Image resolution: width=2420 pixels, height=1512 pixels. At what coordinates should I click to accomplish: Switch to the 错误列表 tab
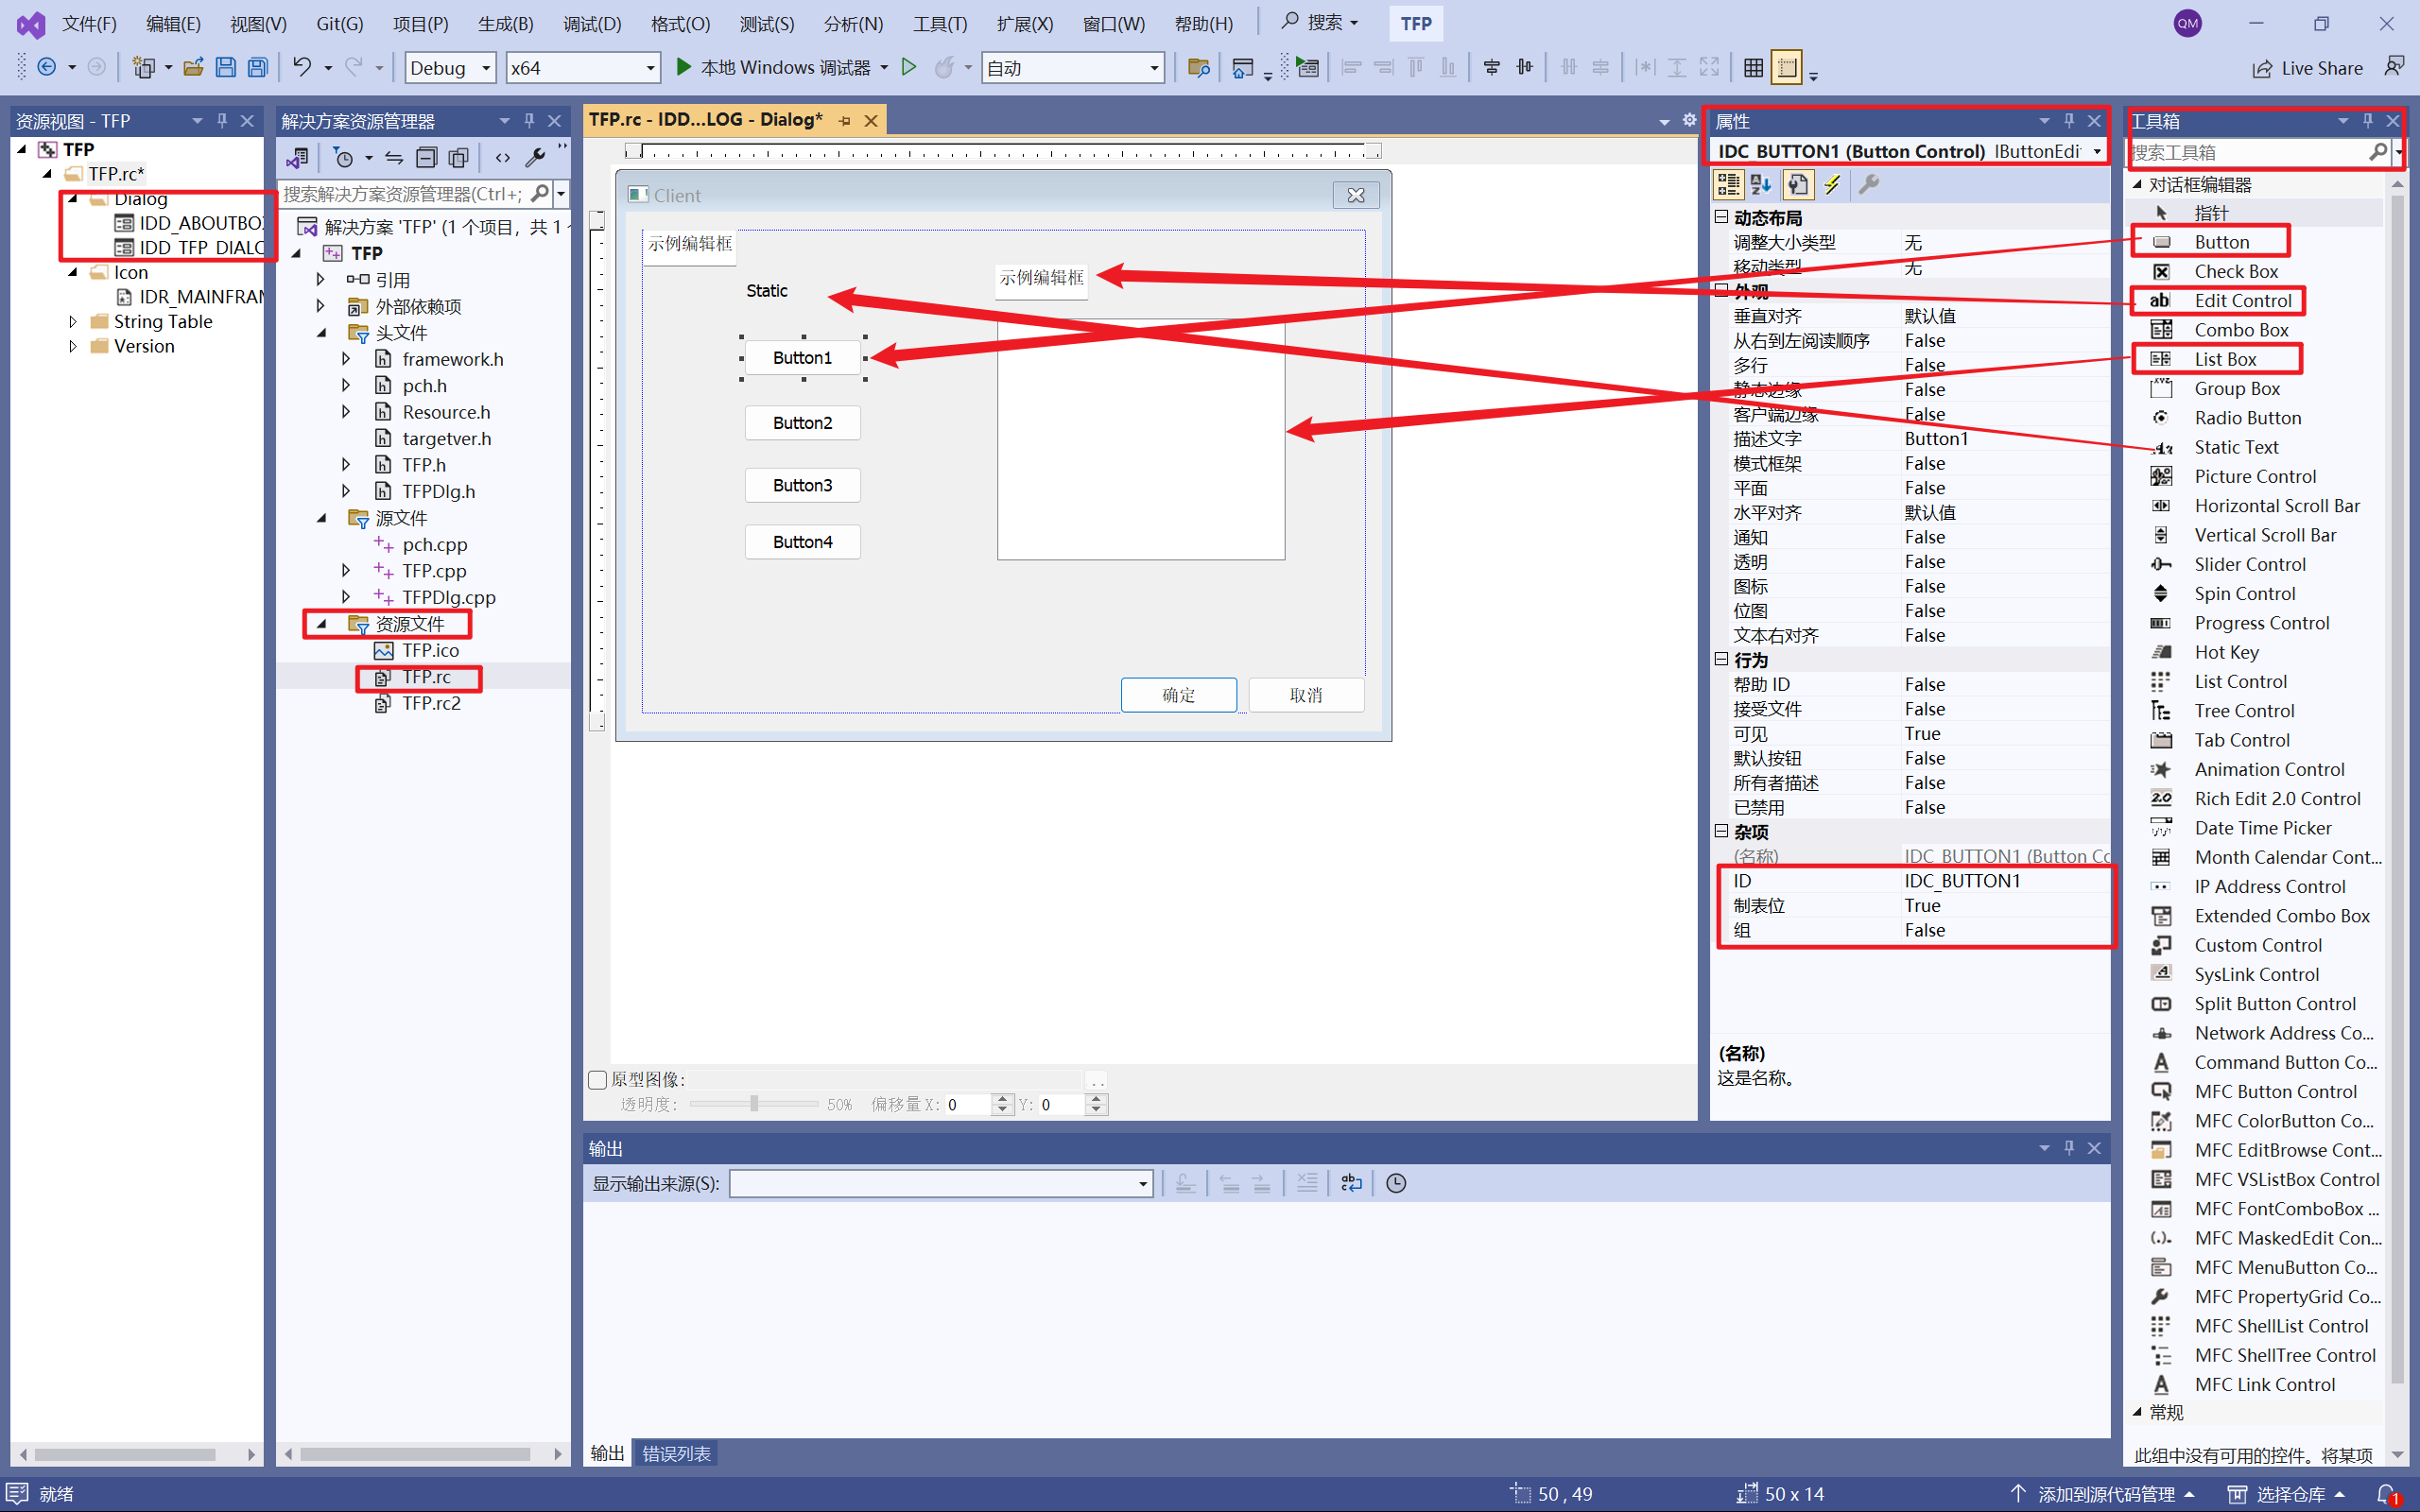coord(676,1453)
